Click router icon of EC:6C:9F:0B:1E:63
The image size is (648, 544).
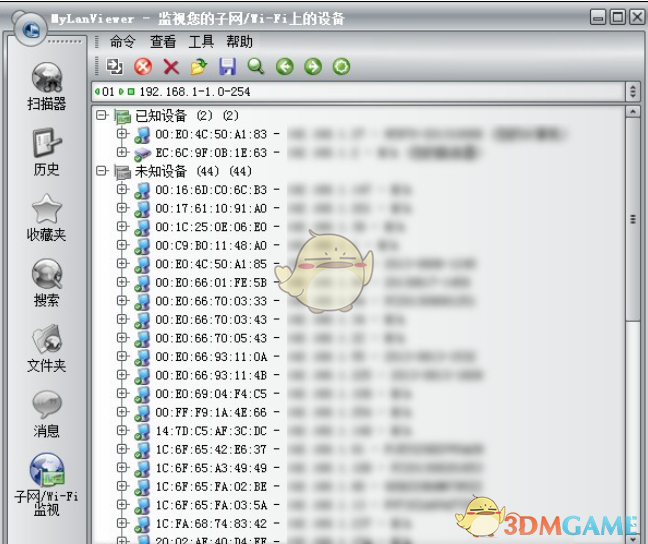[x=142, y=154]
